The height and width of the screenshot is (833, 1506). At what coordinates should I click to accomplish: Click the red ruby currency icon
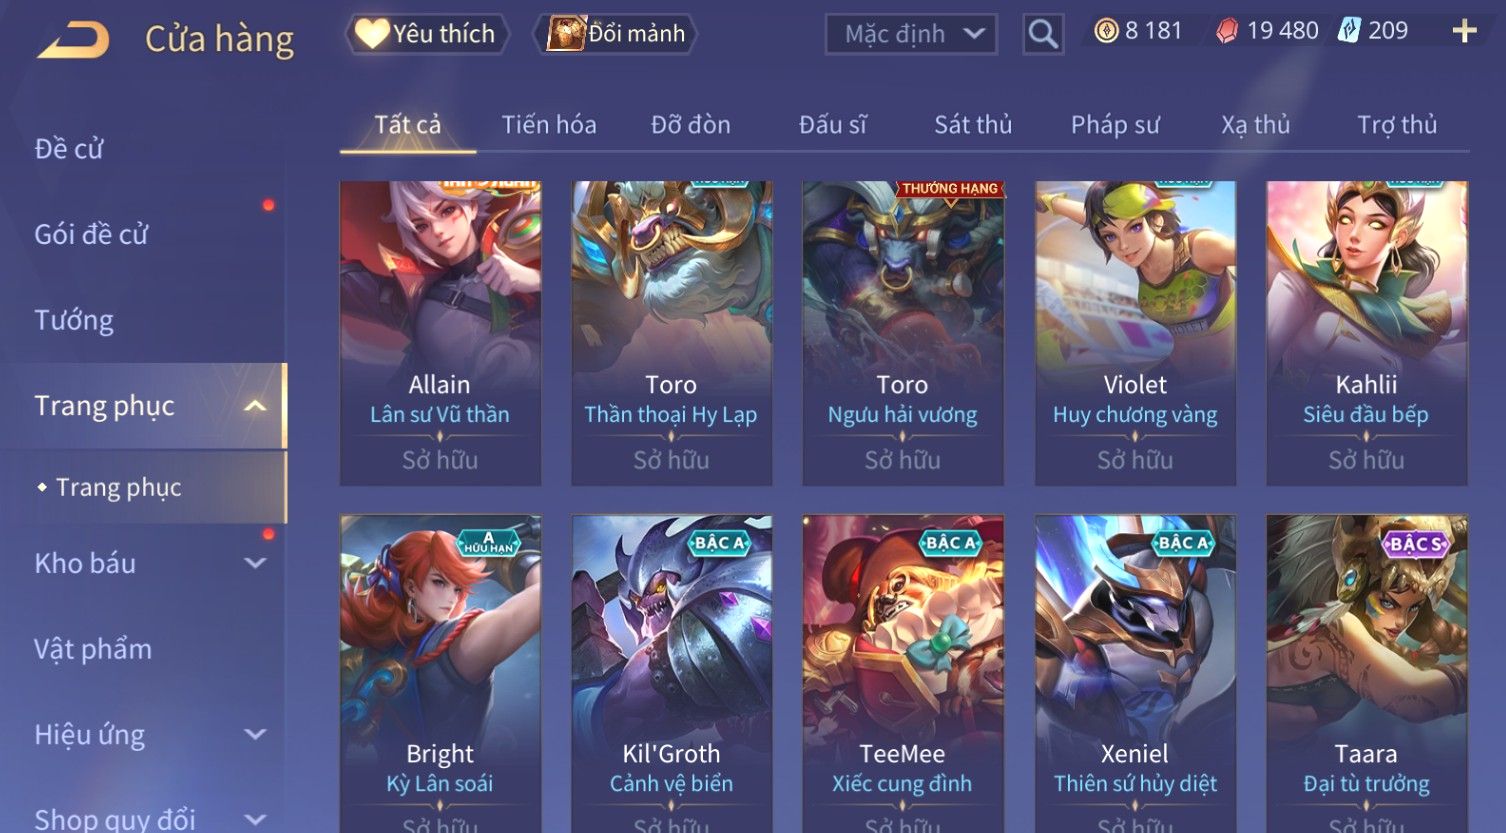click(1227, 32)
